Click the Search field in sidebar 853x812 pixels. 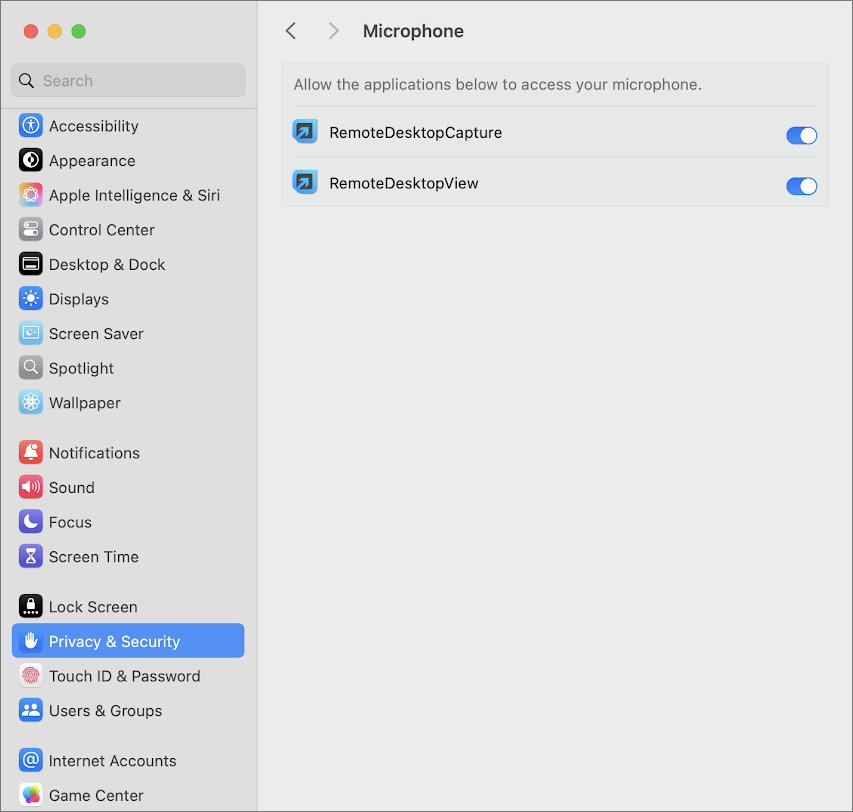point(128,81)
